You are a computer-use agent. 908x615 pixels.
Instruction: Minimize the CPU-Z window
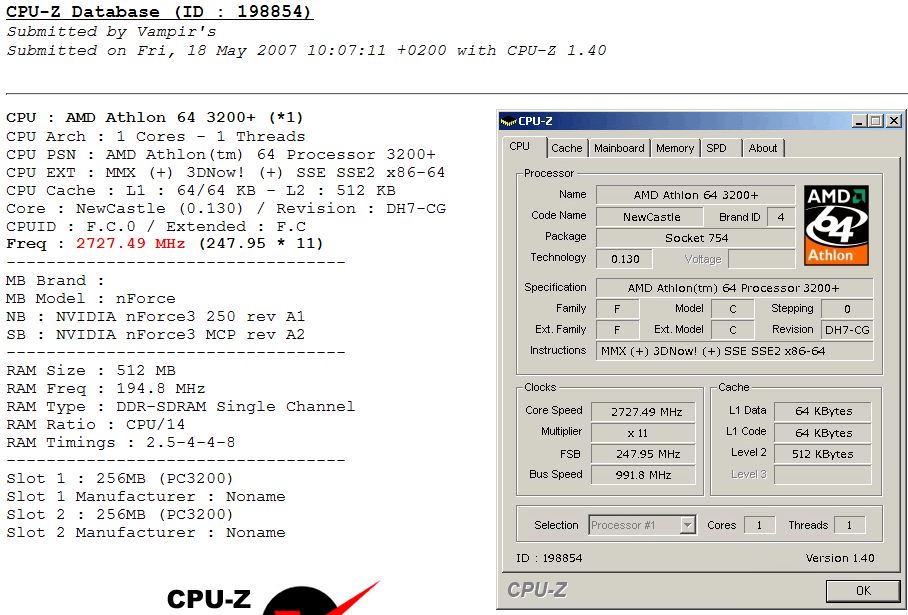[x=859, y=121]
